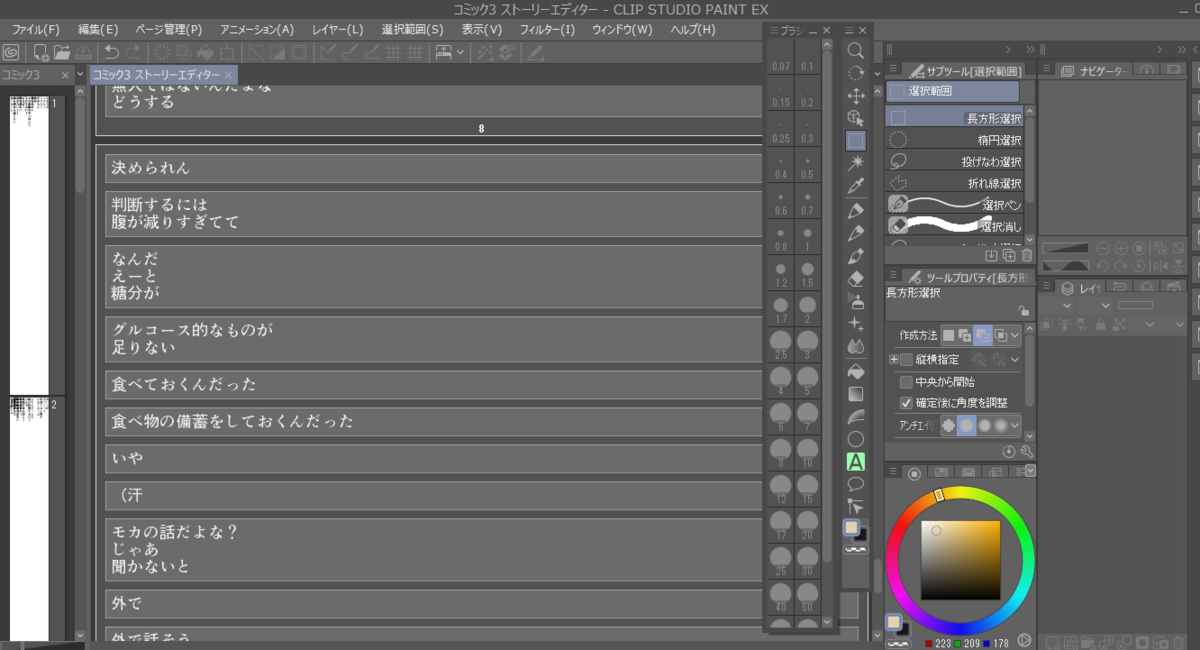Screen dimensions: 1200x650
Task: Select the Zoom tool in the toolbar
Action: coord(855,49)
